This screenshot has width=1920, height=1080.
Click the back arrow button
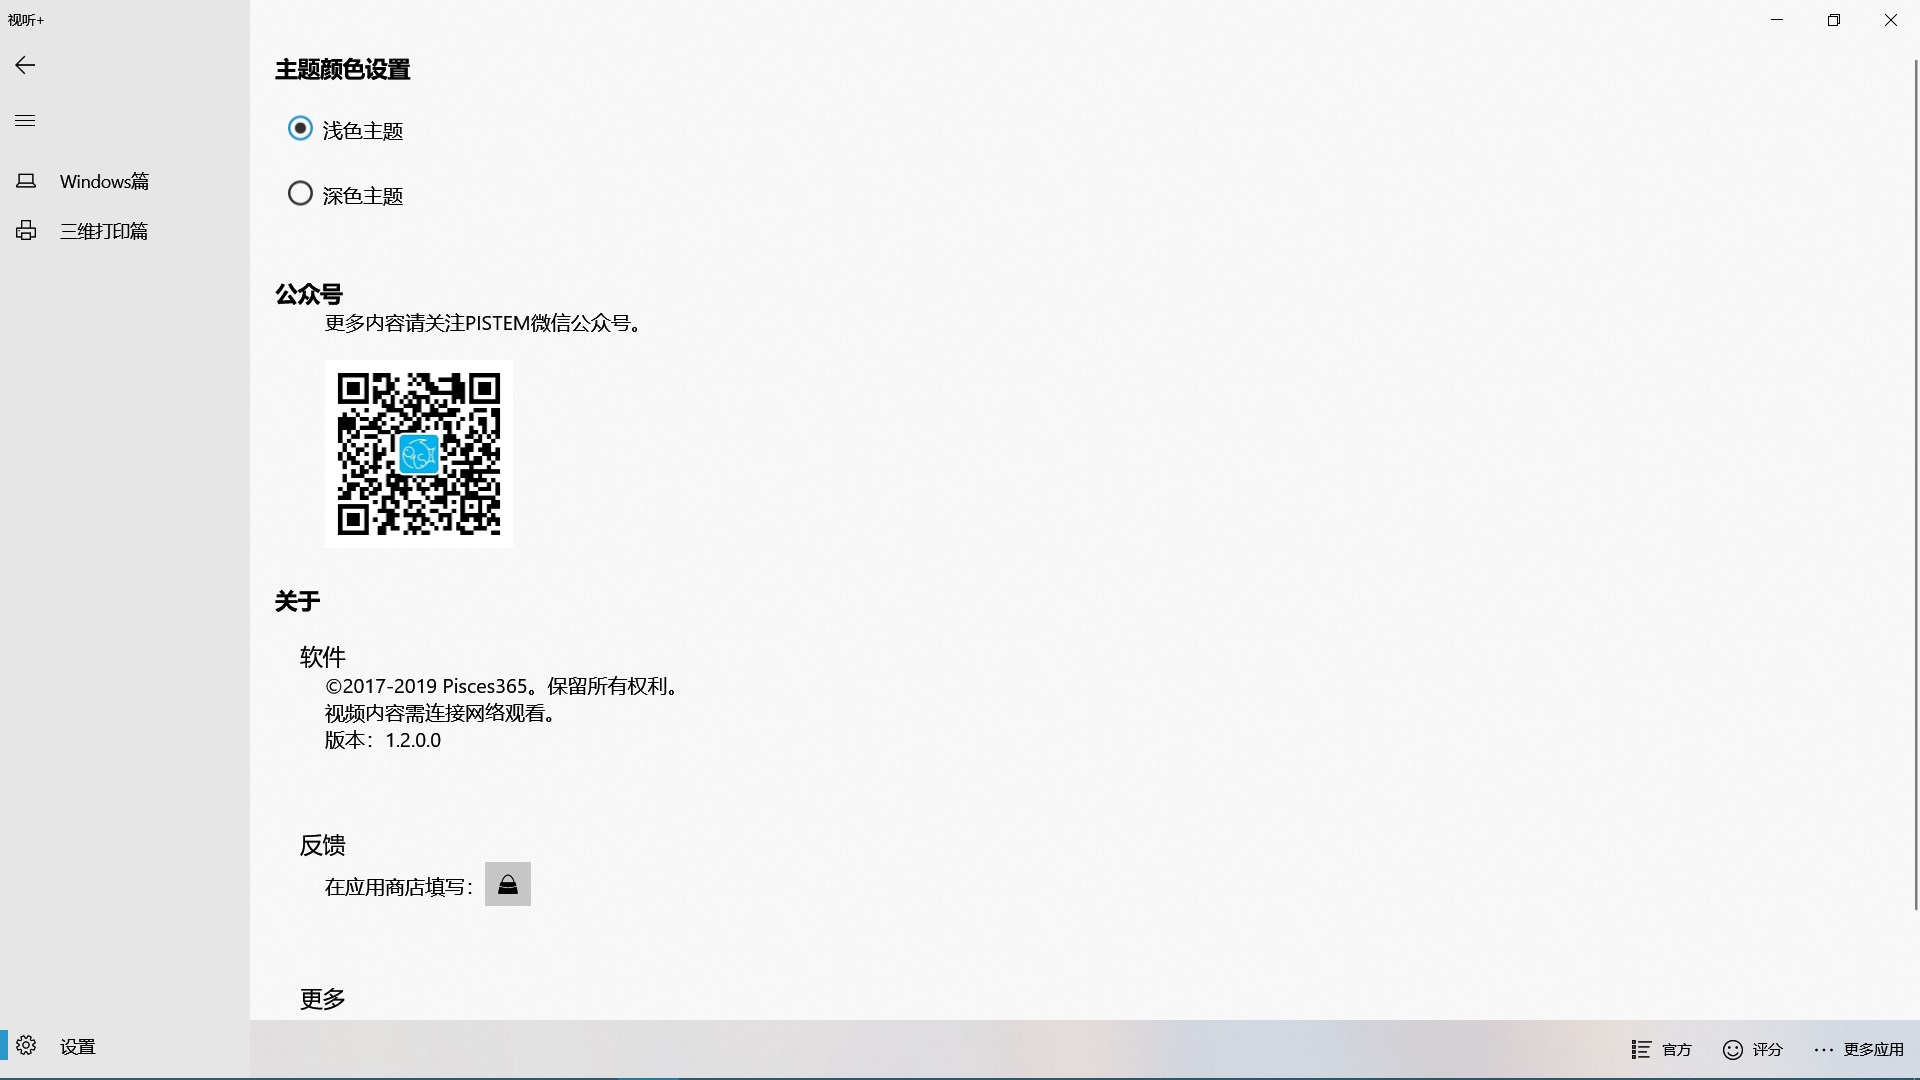tap(25, 66)
